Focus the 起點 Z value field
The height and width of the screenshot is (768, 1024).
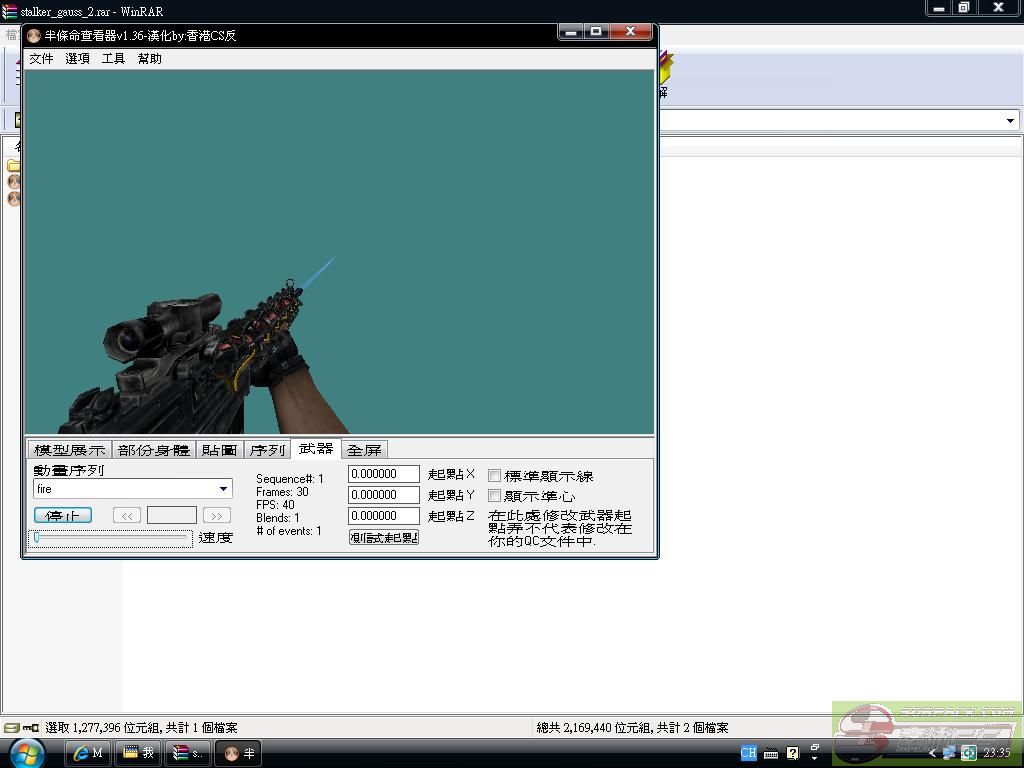click(384, 515)
